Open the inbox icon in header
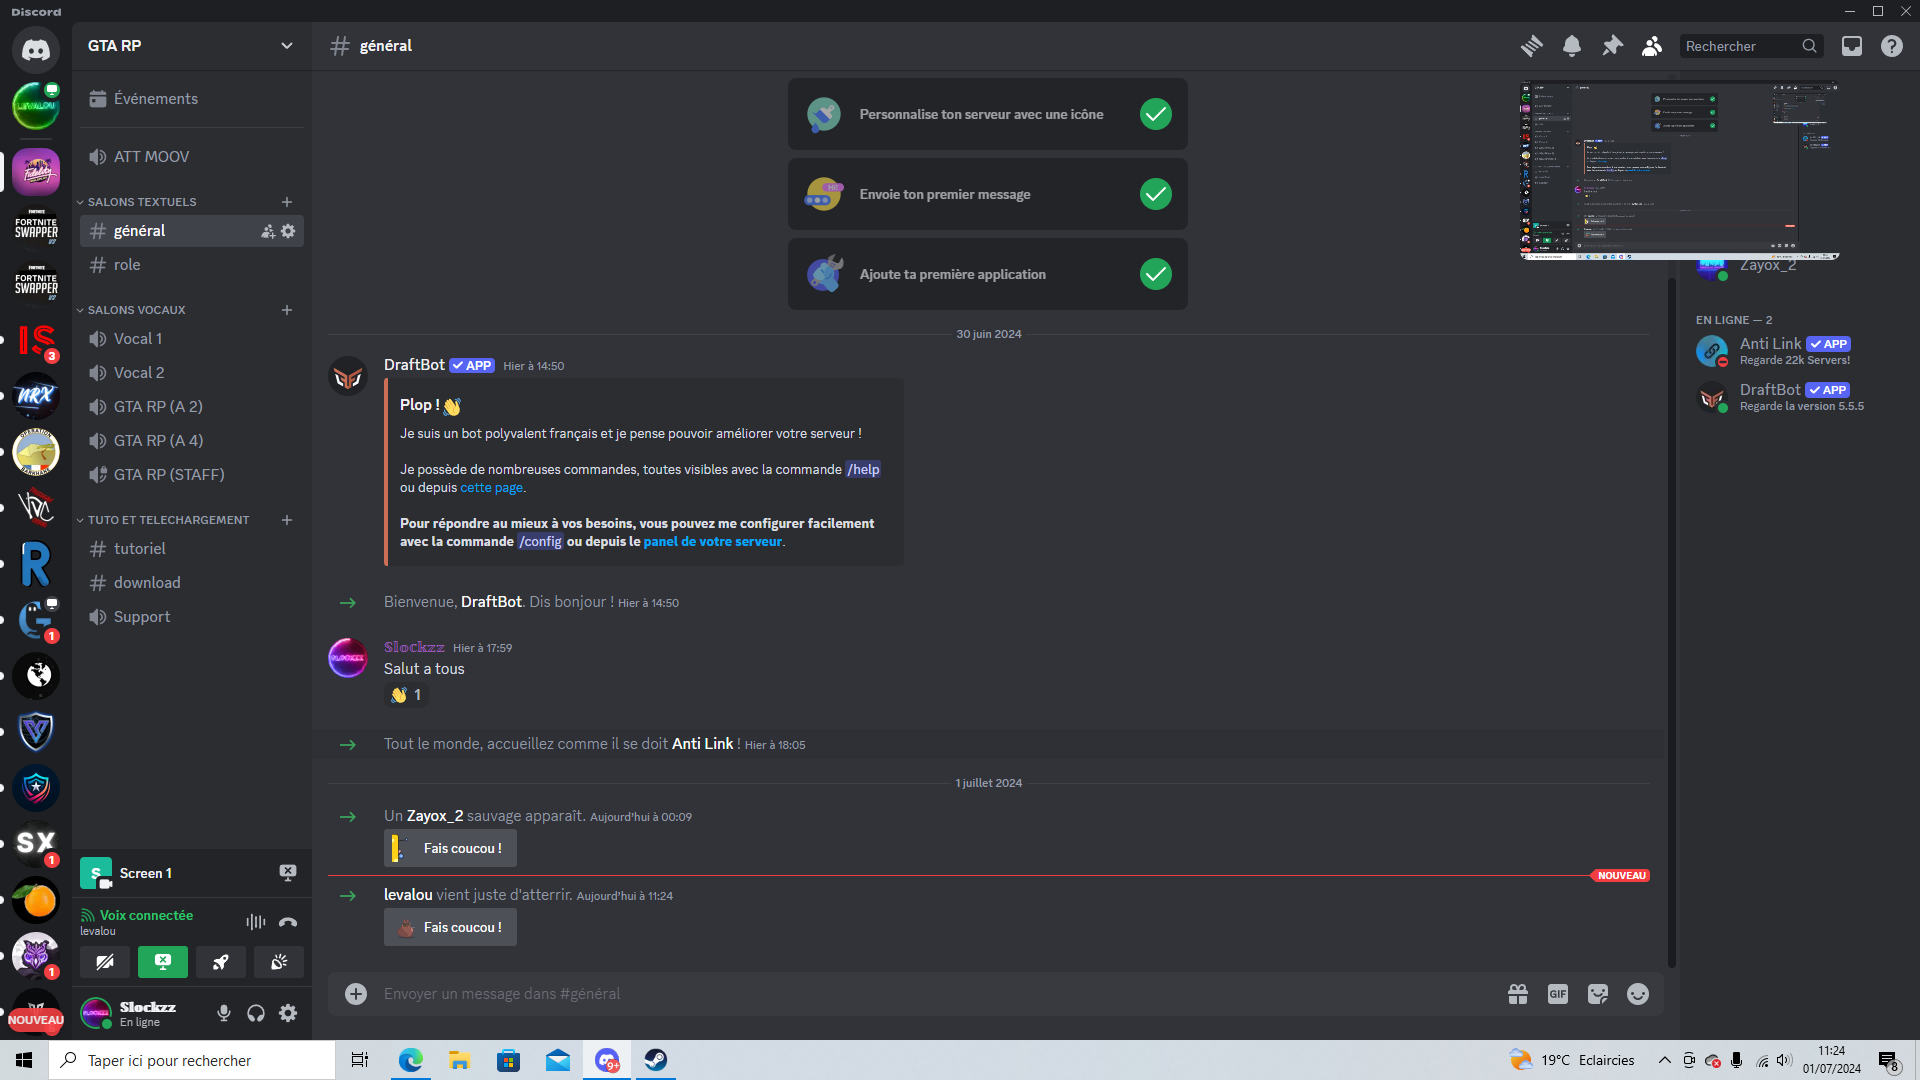Screen dimensions: 1920x1080 [x=1852, y=46]
